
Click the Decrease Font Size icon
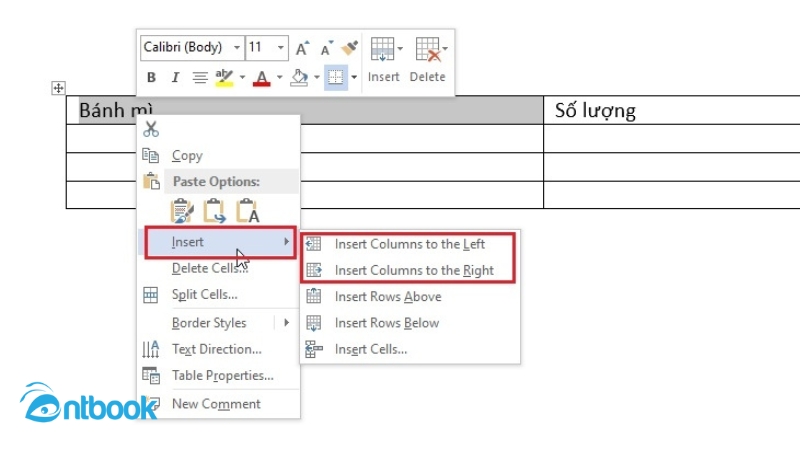pos(326,48)
